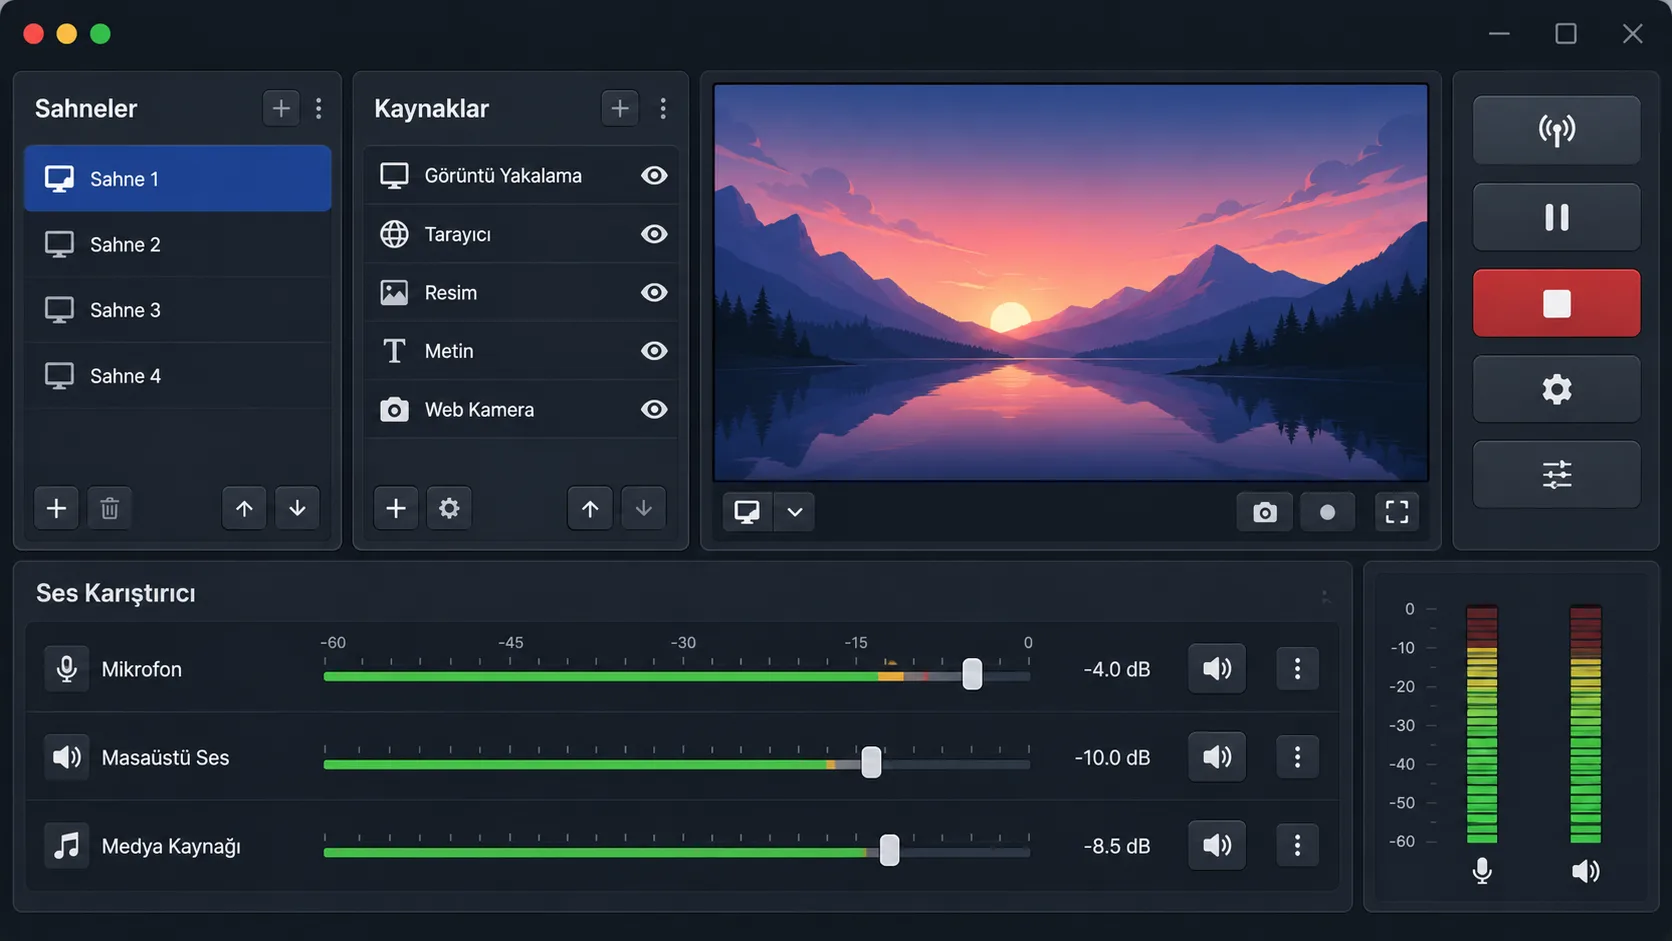Delete the selected scene with trash icon
Viewport: 1672px width, 941px height.
tap(110, 508)
